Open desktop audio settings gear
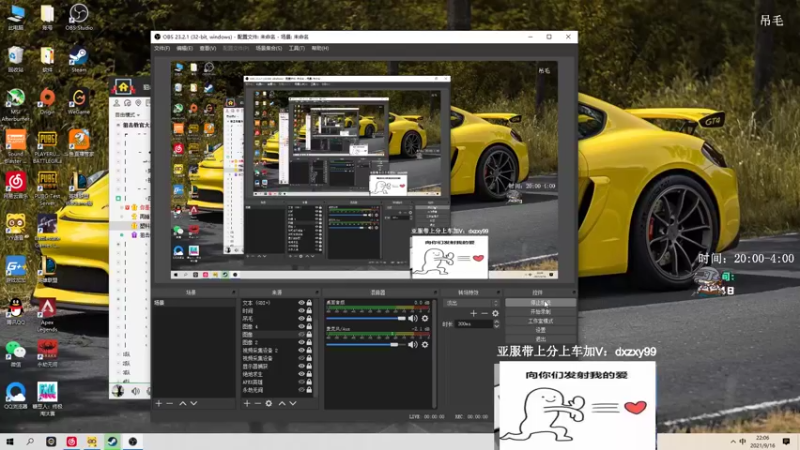 click(x=425, y=318)
